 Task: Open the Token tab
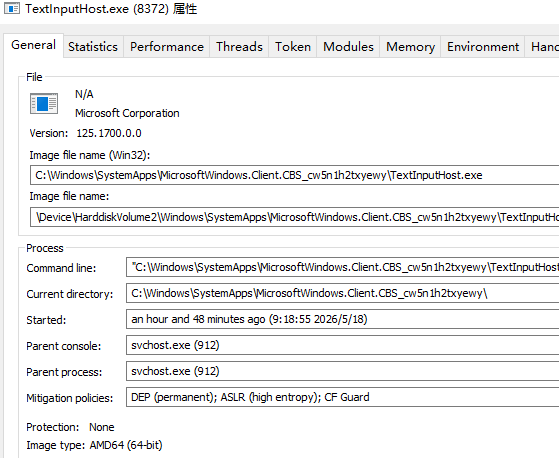coord(293,47)
